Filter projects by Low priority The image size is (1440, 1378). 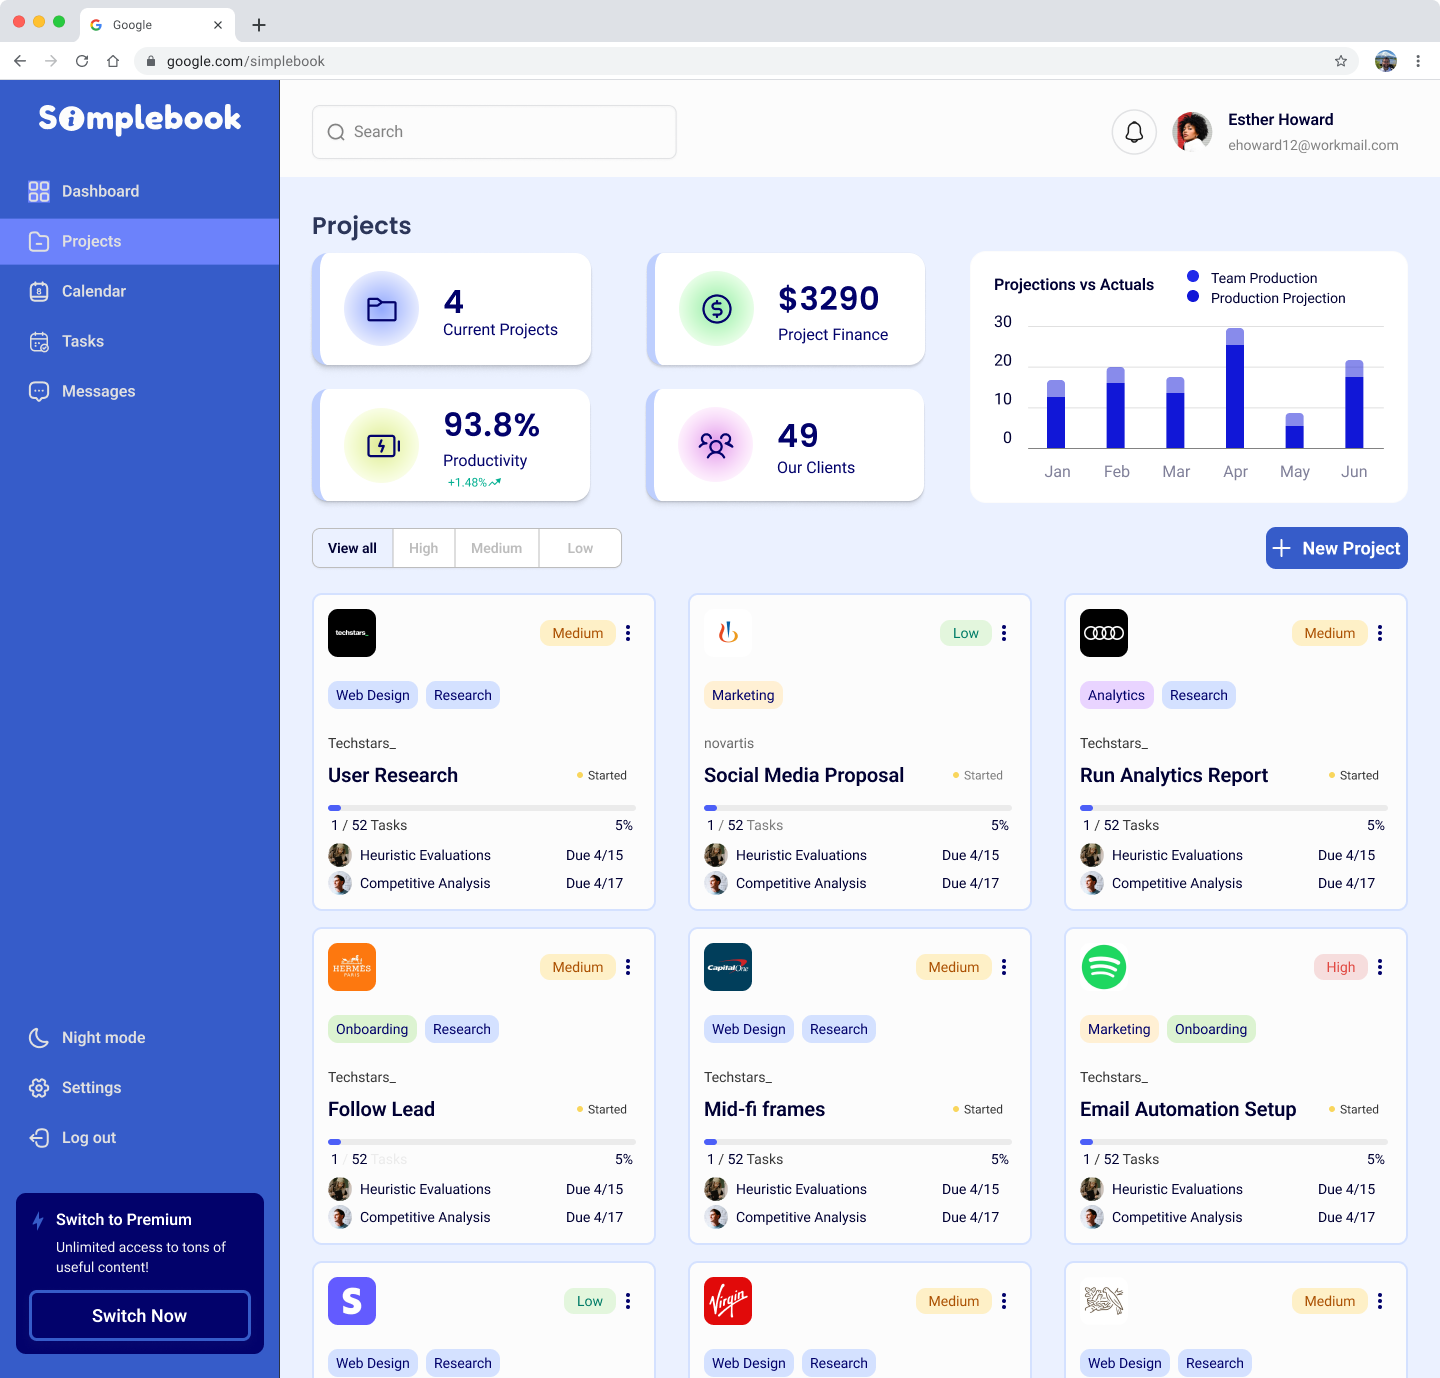click(x=580, y=548)
